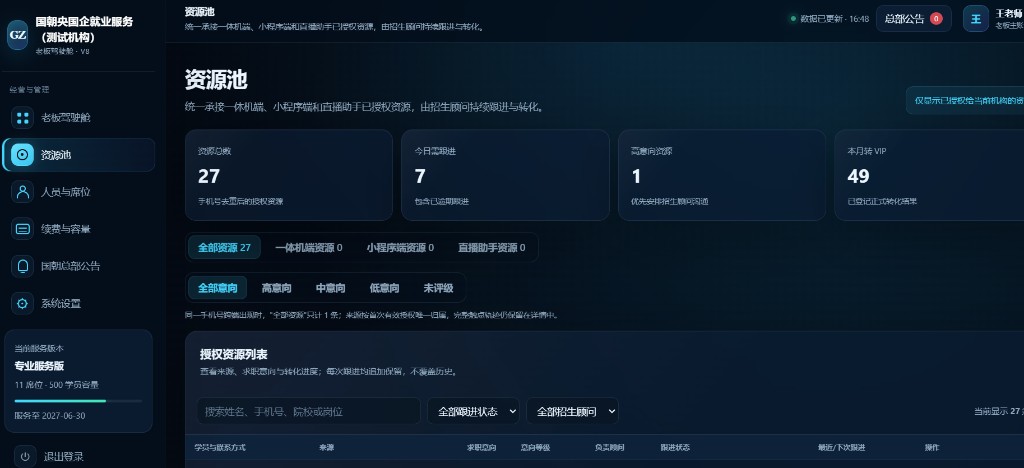Select 人员与席位 in the sidebar
The width and height of the screenshot is (1024, 468).
(x=79, y=192)
